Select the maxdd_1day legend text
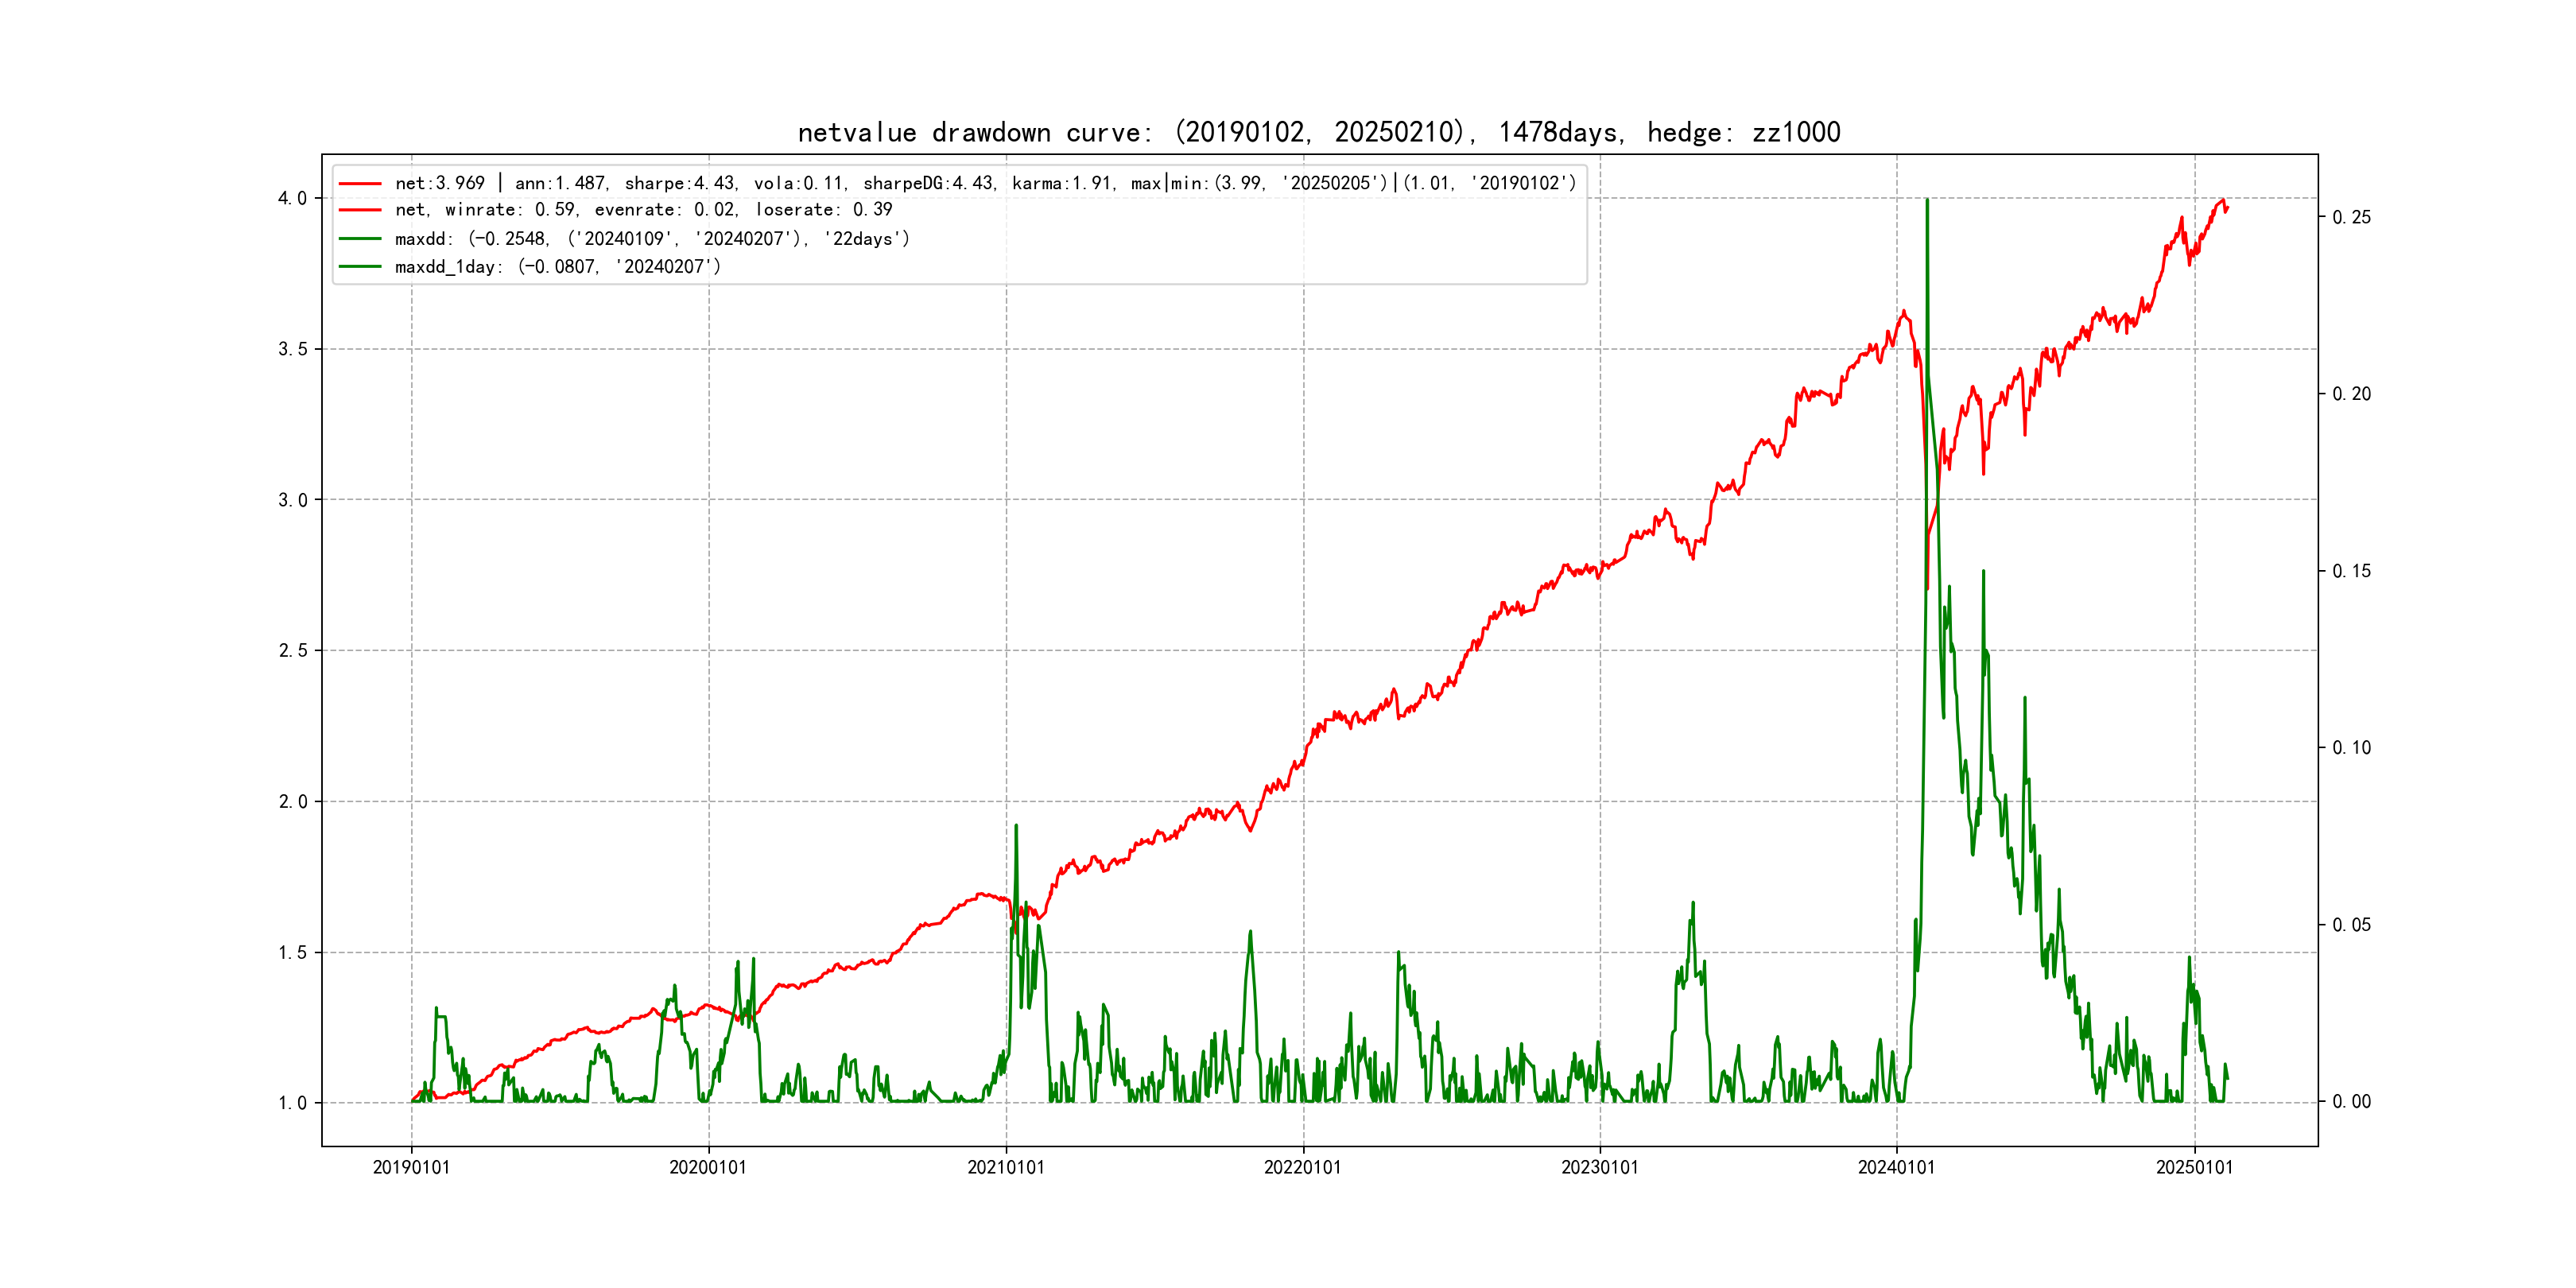The image size is (2576, 1288). [x=557, y=267]
